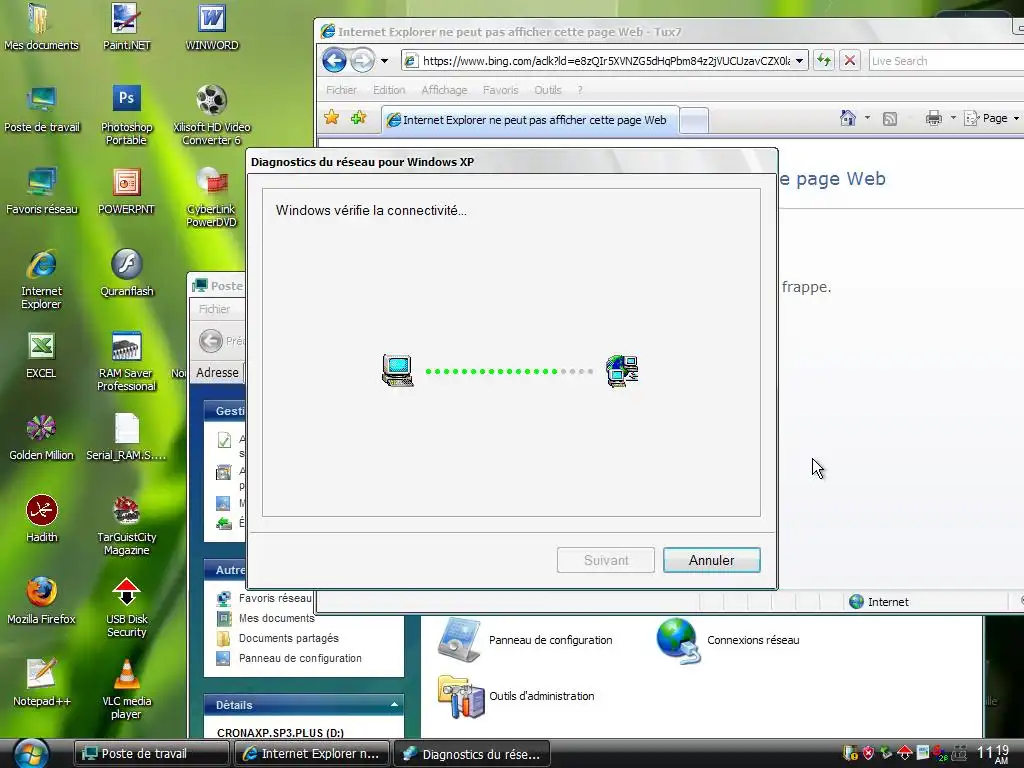This screenshot has width=1024, height=768.
Task: Open Connexions réseau item in file pane
Action: [728, 640]
